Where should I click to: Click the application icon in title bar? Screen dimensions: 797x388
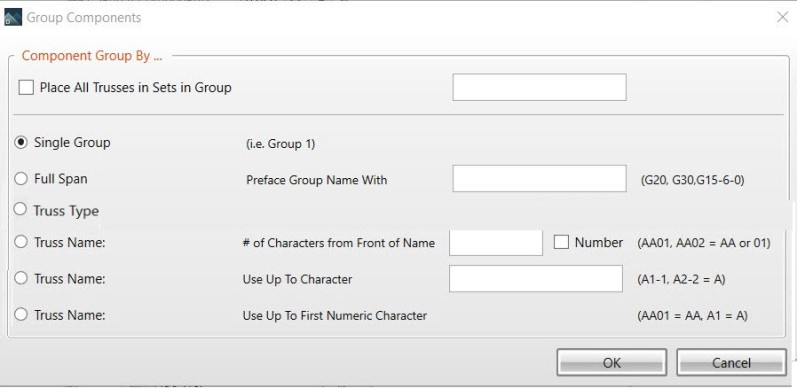pyautogui.click(x=13, y=17)
